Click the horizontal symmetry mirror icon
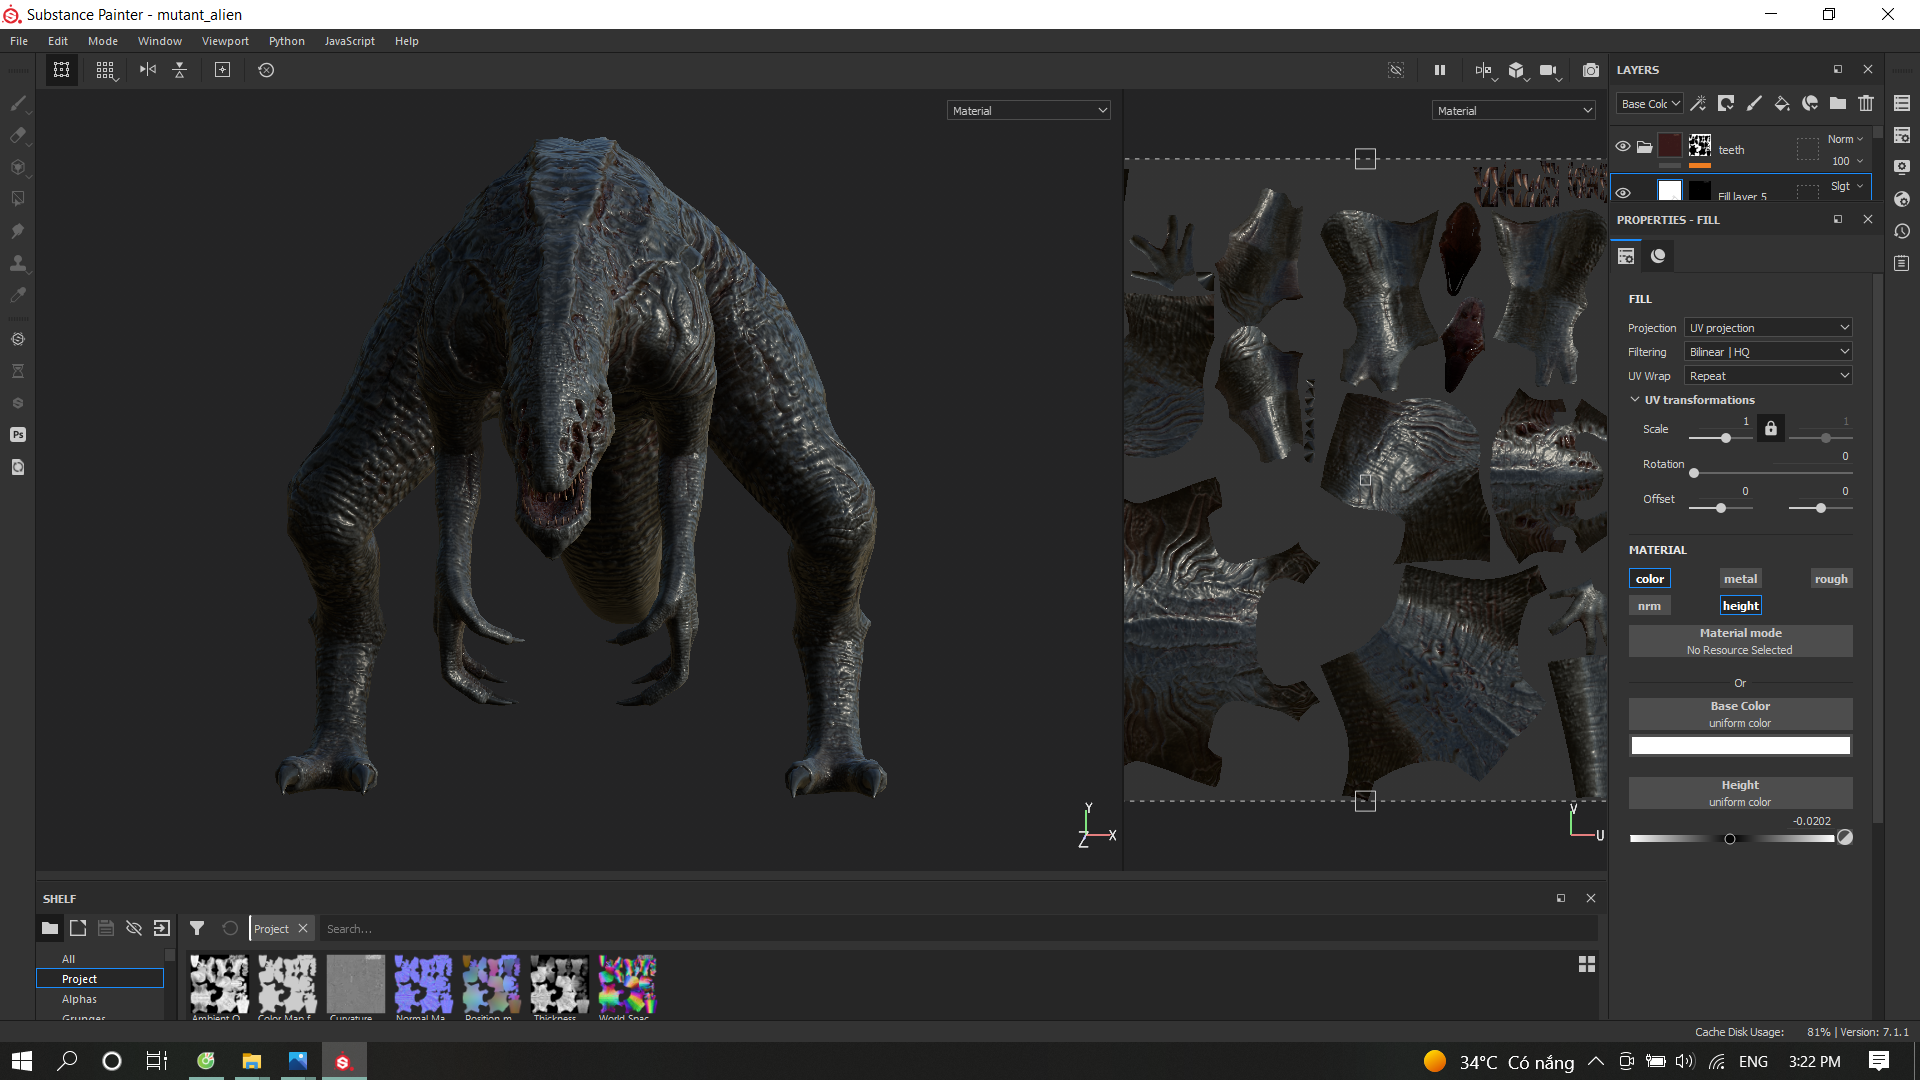The image size is (1920, 1080). 148,70
